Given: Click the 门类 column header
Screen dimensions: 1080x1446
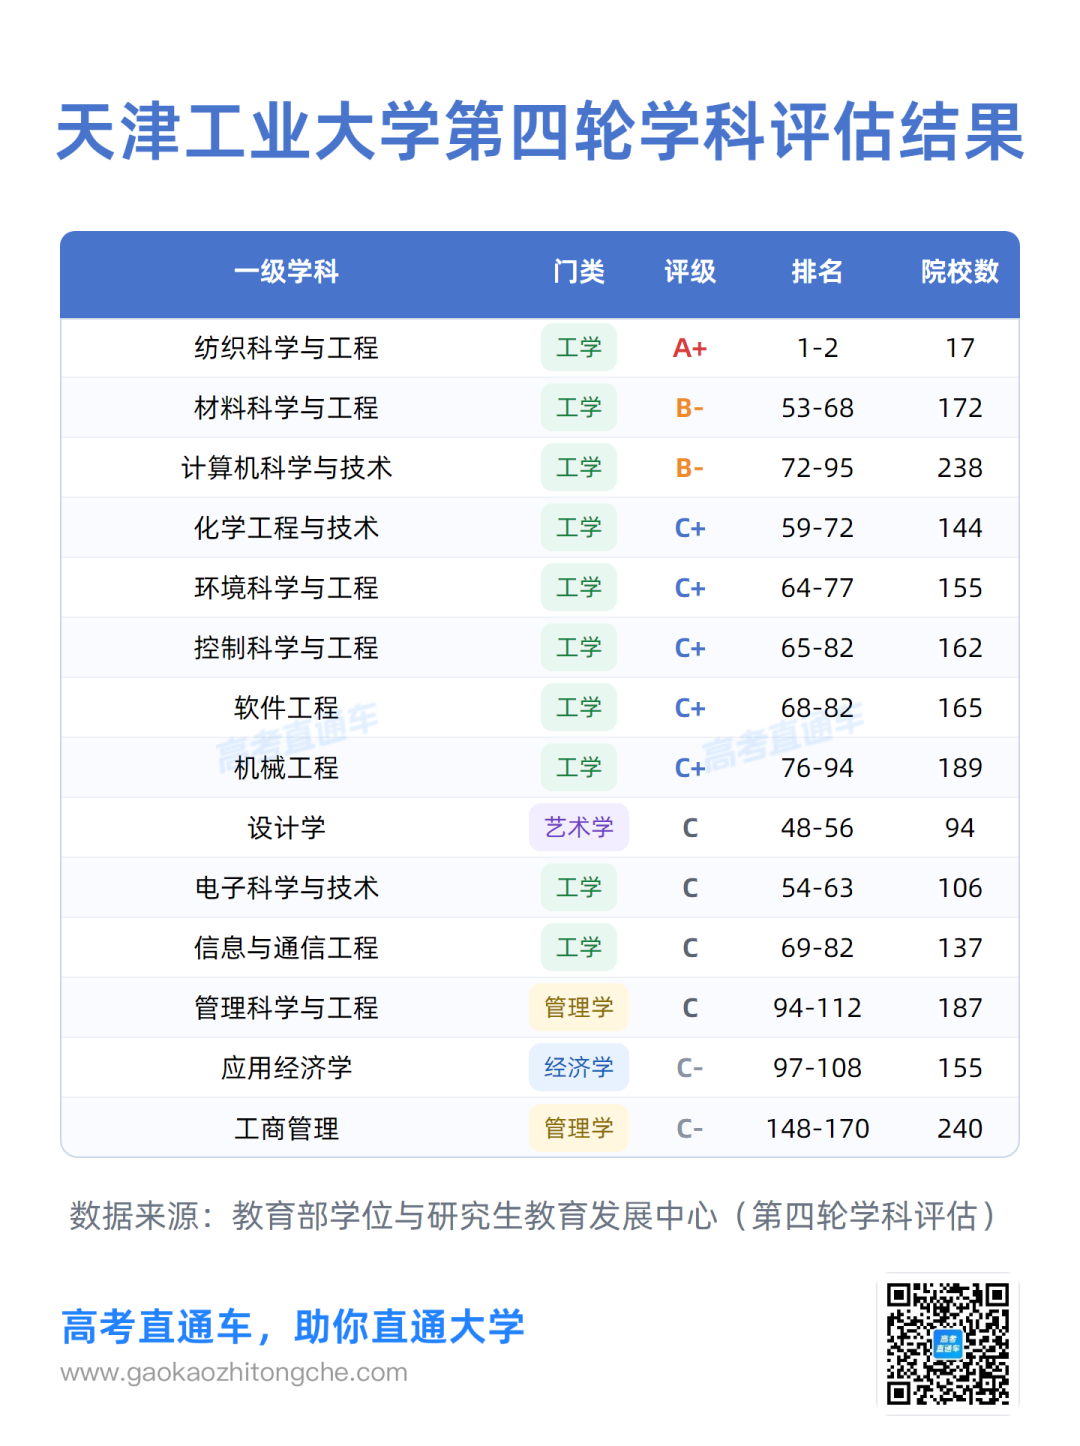Looking at the screenshot, I should [579, 271].
